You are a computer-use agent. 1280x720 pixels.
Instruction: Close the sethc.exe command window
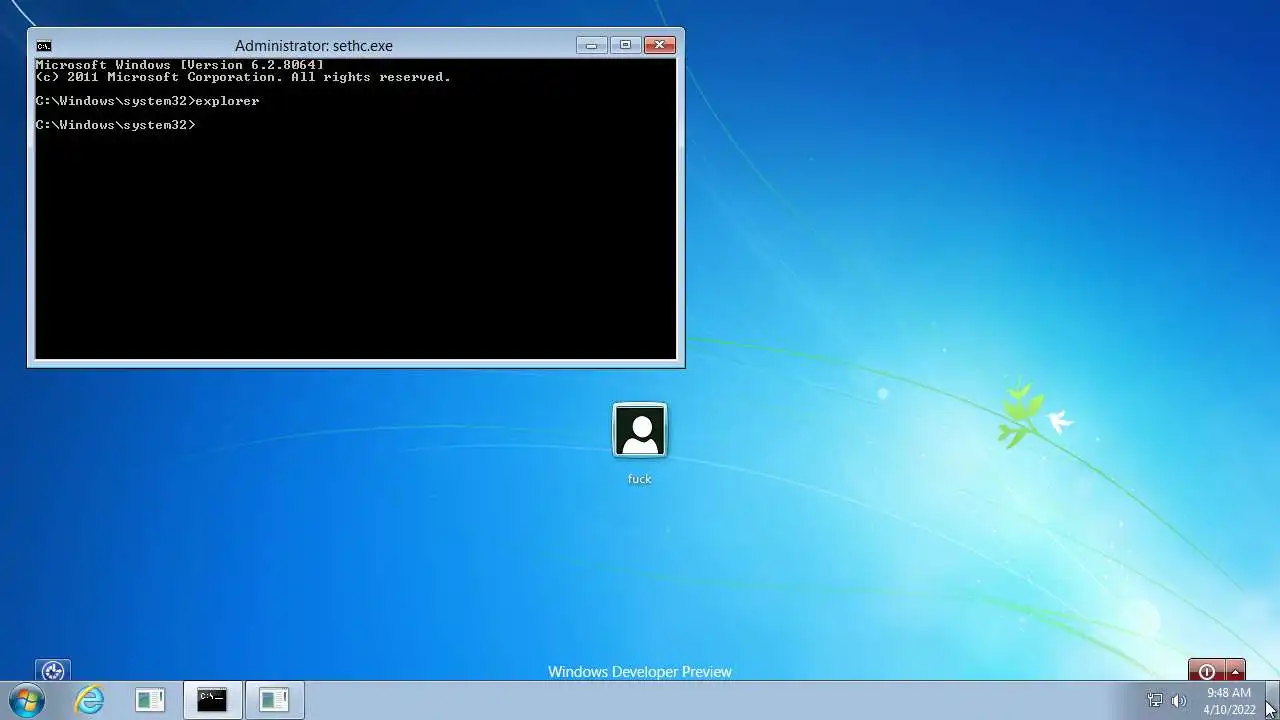click(660, 45)
